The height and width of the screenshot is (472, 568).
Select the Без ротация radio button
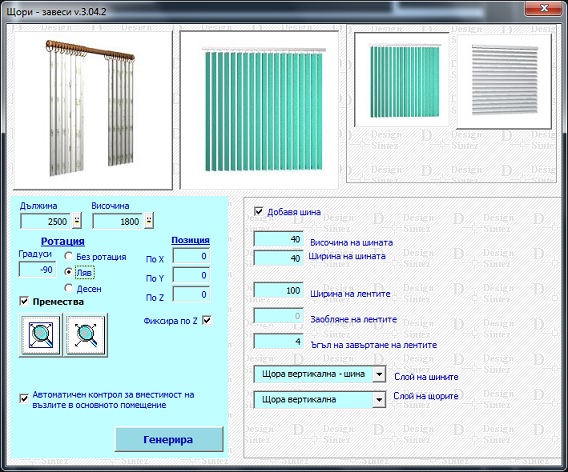(68, 256)
